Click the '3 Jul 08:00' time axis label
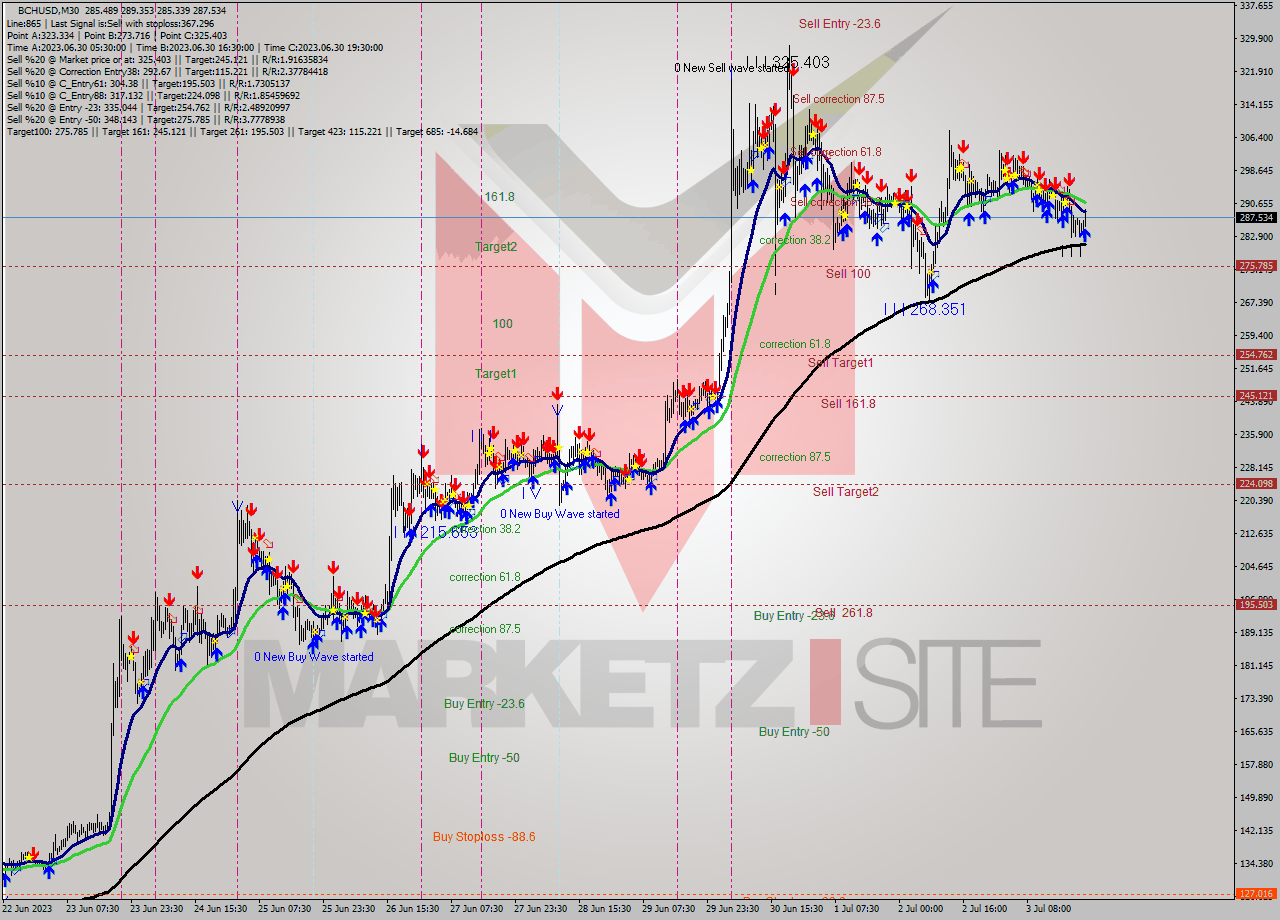This screenshot has height=920, width=1280. [x=1049, y=909]
